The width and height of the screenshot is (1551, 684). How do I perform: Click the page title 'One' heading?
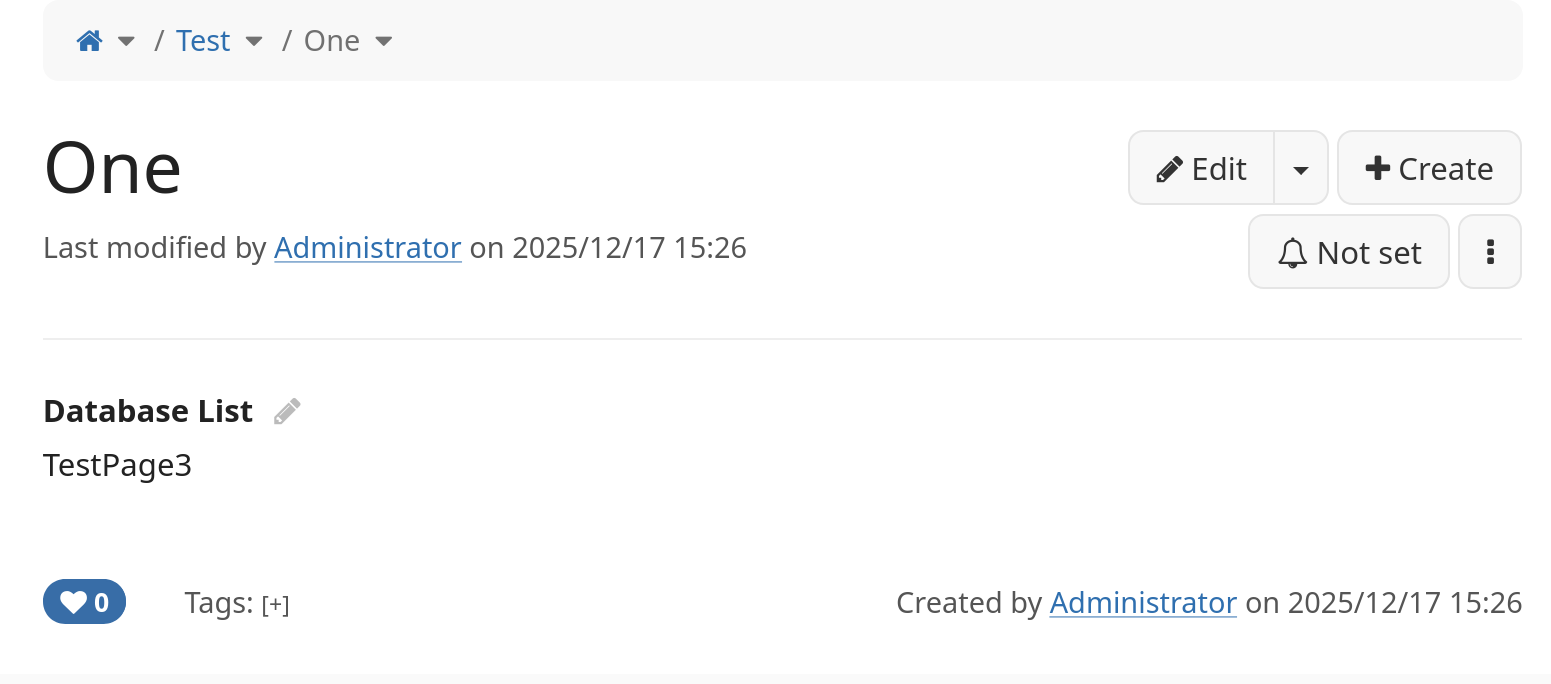coord(113,168)
